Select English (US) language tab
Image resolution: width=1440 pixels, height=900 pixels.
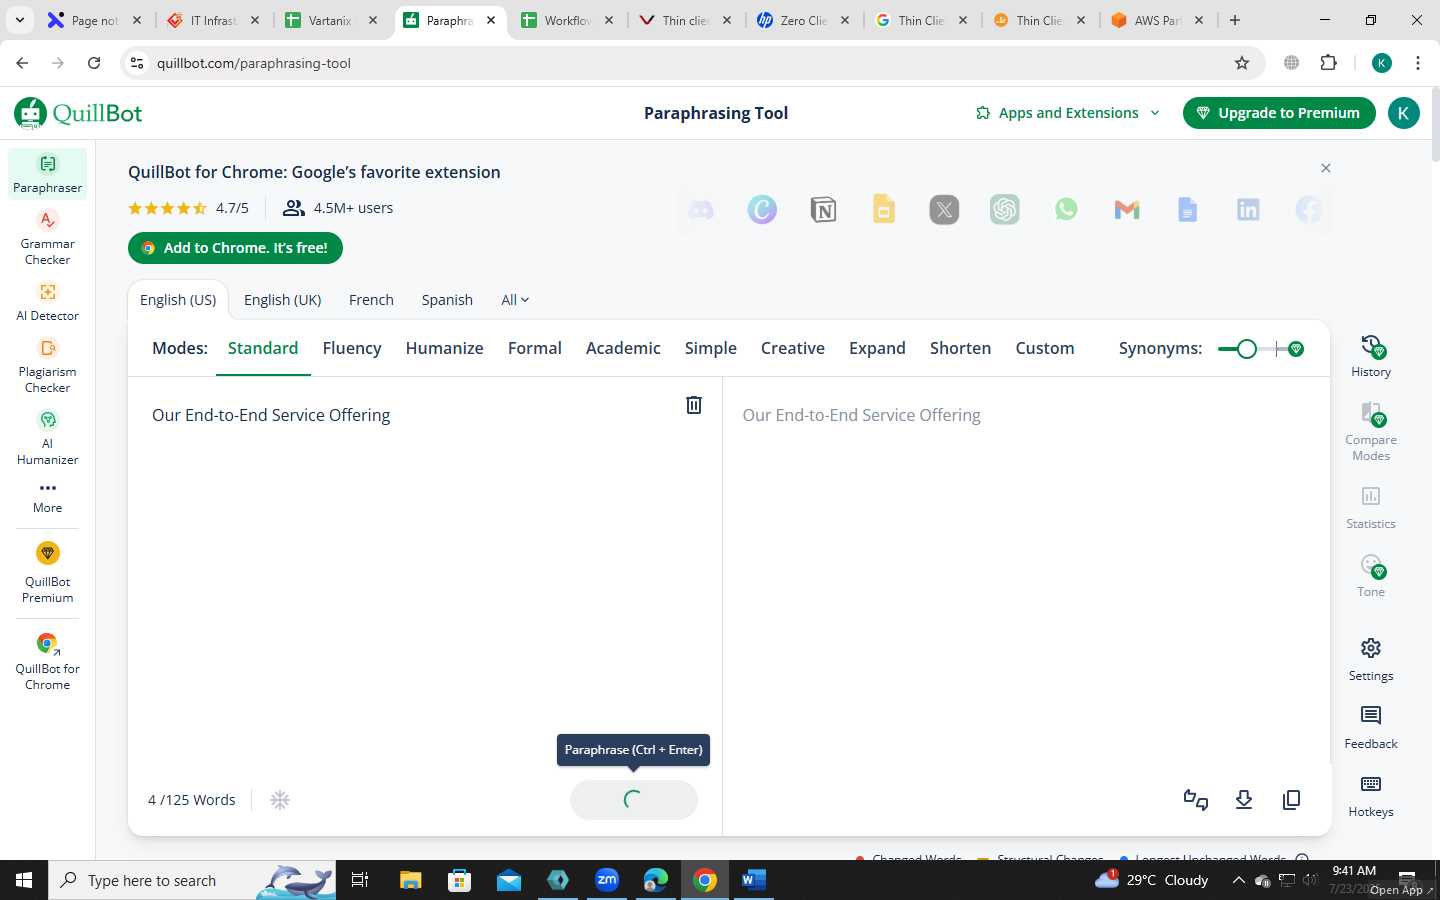point(178,300)
